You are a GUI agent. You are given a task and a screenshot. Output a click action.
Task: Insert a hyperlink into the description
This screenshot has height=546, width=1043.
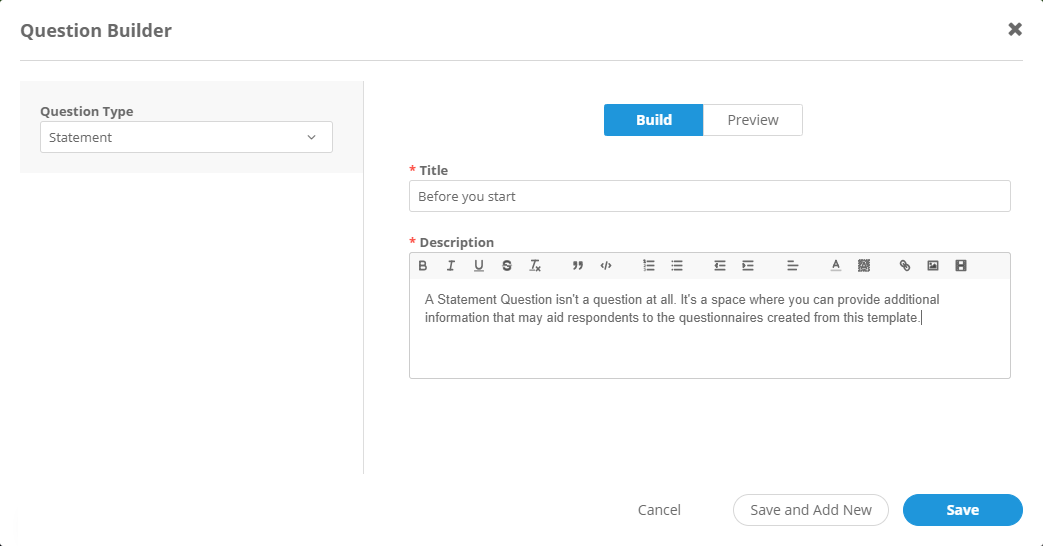905,266
